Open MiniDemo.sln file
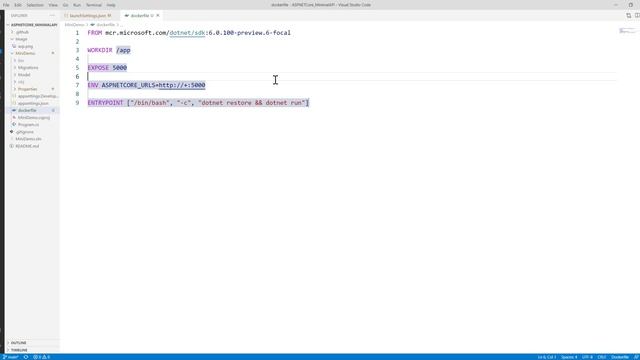The height and width of the screenshot is (360, 640). (x=28, y=139)
